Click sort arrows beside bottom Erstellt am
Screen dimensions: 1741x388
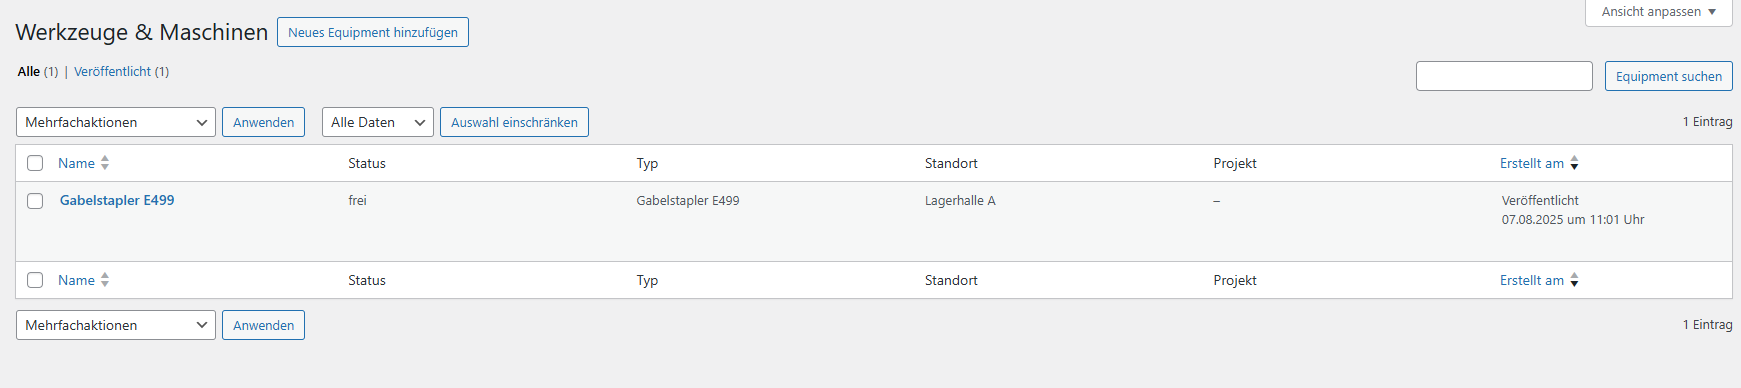coord(1574,280)
